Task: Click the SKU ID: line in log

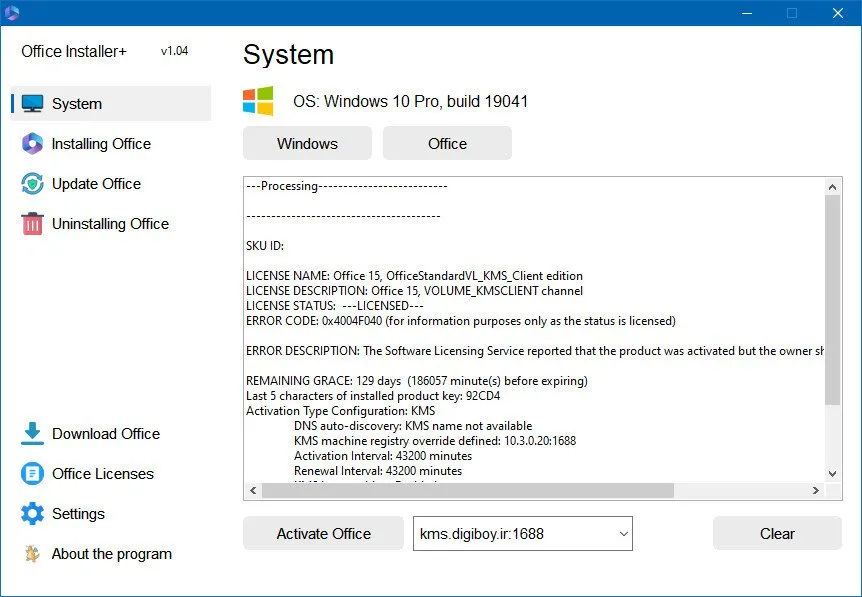Action: click(x=265, y=246)
